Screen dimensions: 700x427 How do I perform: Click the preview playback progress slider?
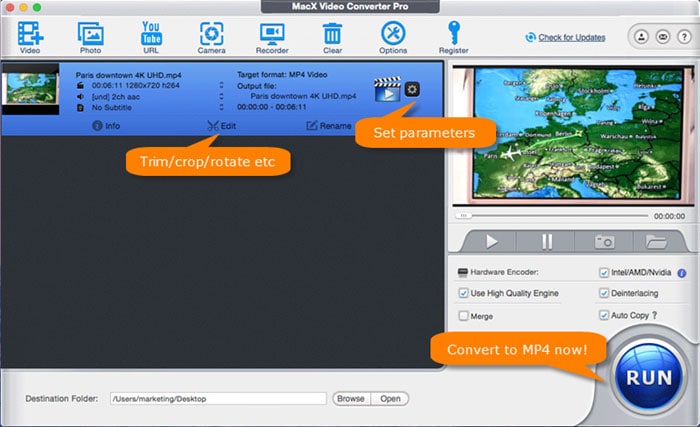[x=552, y=216]
